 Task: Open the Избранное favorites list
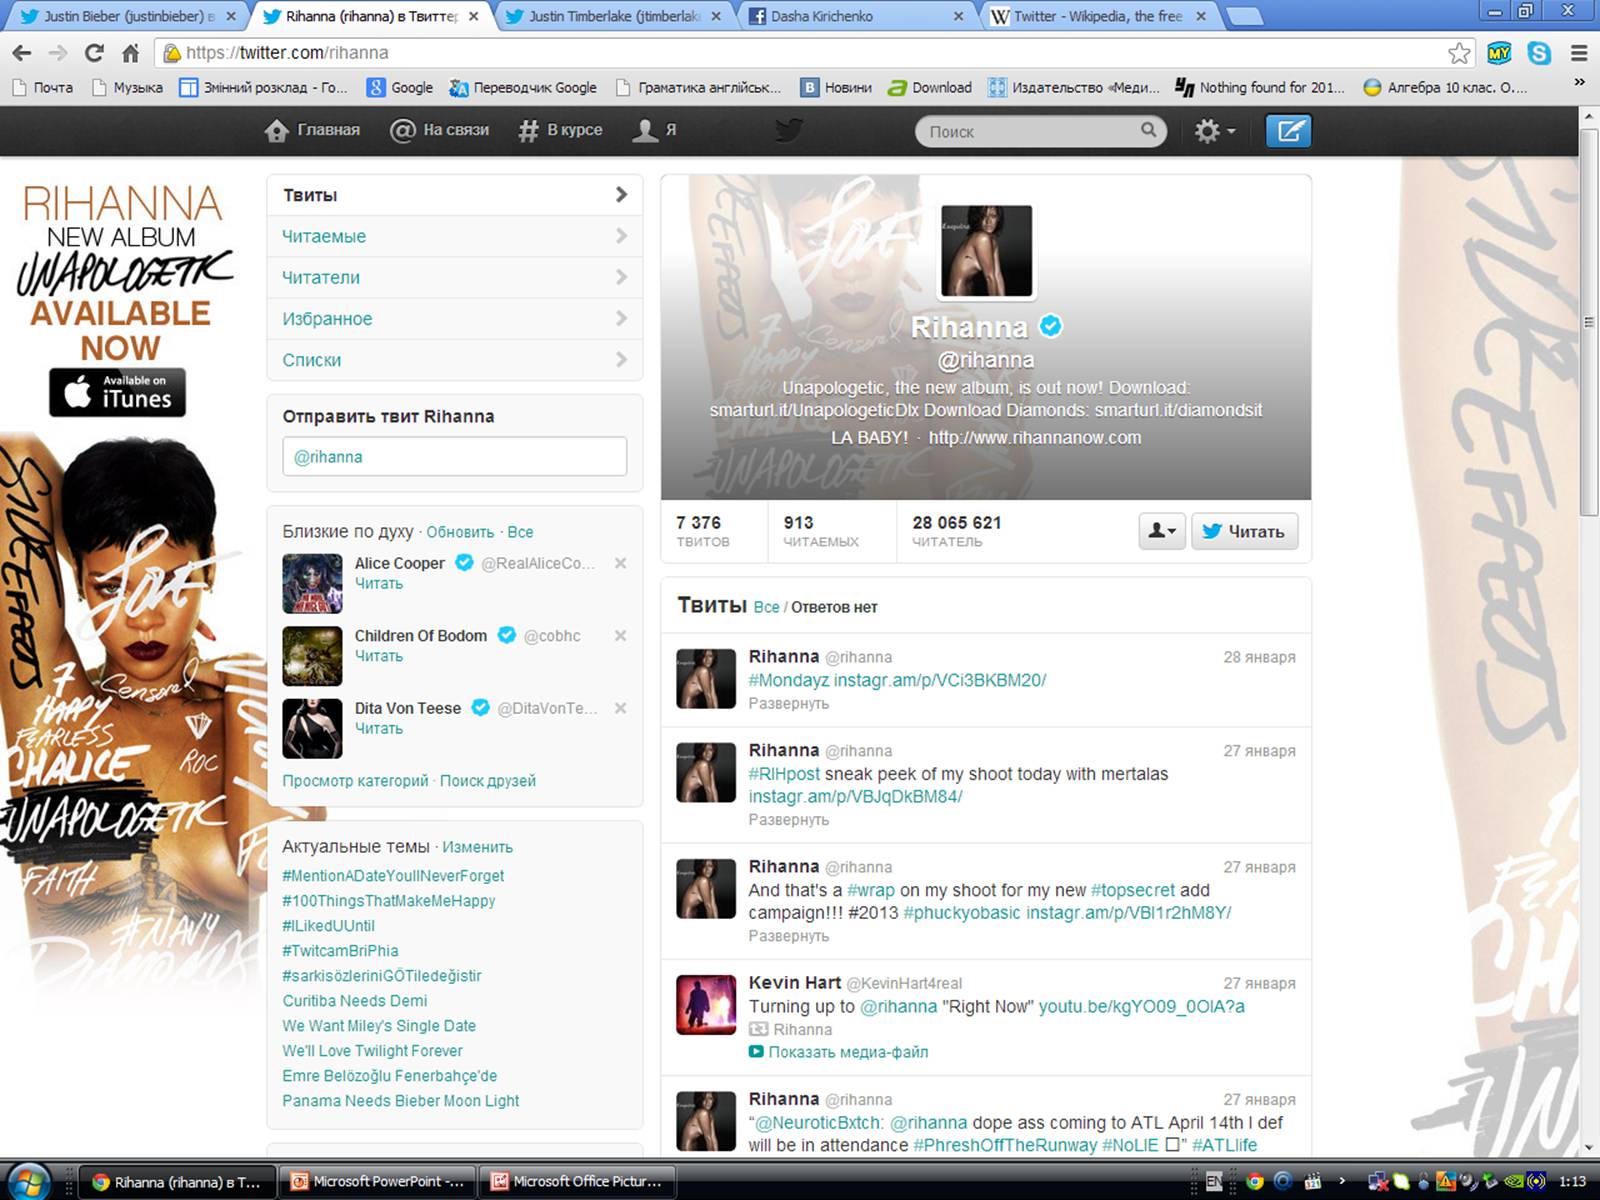[455, 318]
